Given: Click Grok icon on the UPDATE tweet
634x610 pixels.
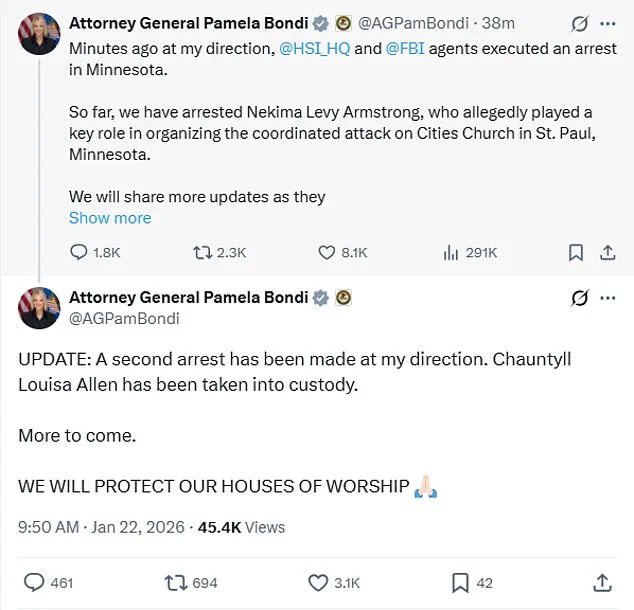Looking at the screenshot, I should 577,298.
